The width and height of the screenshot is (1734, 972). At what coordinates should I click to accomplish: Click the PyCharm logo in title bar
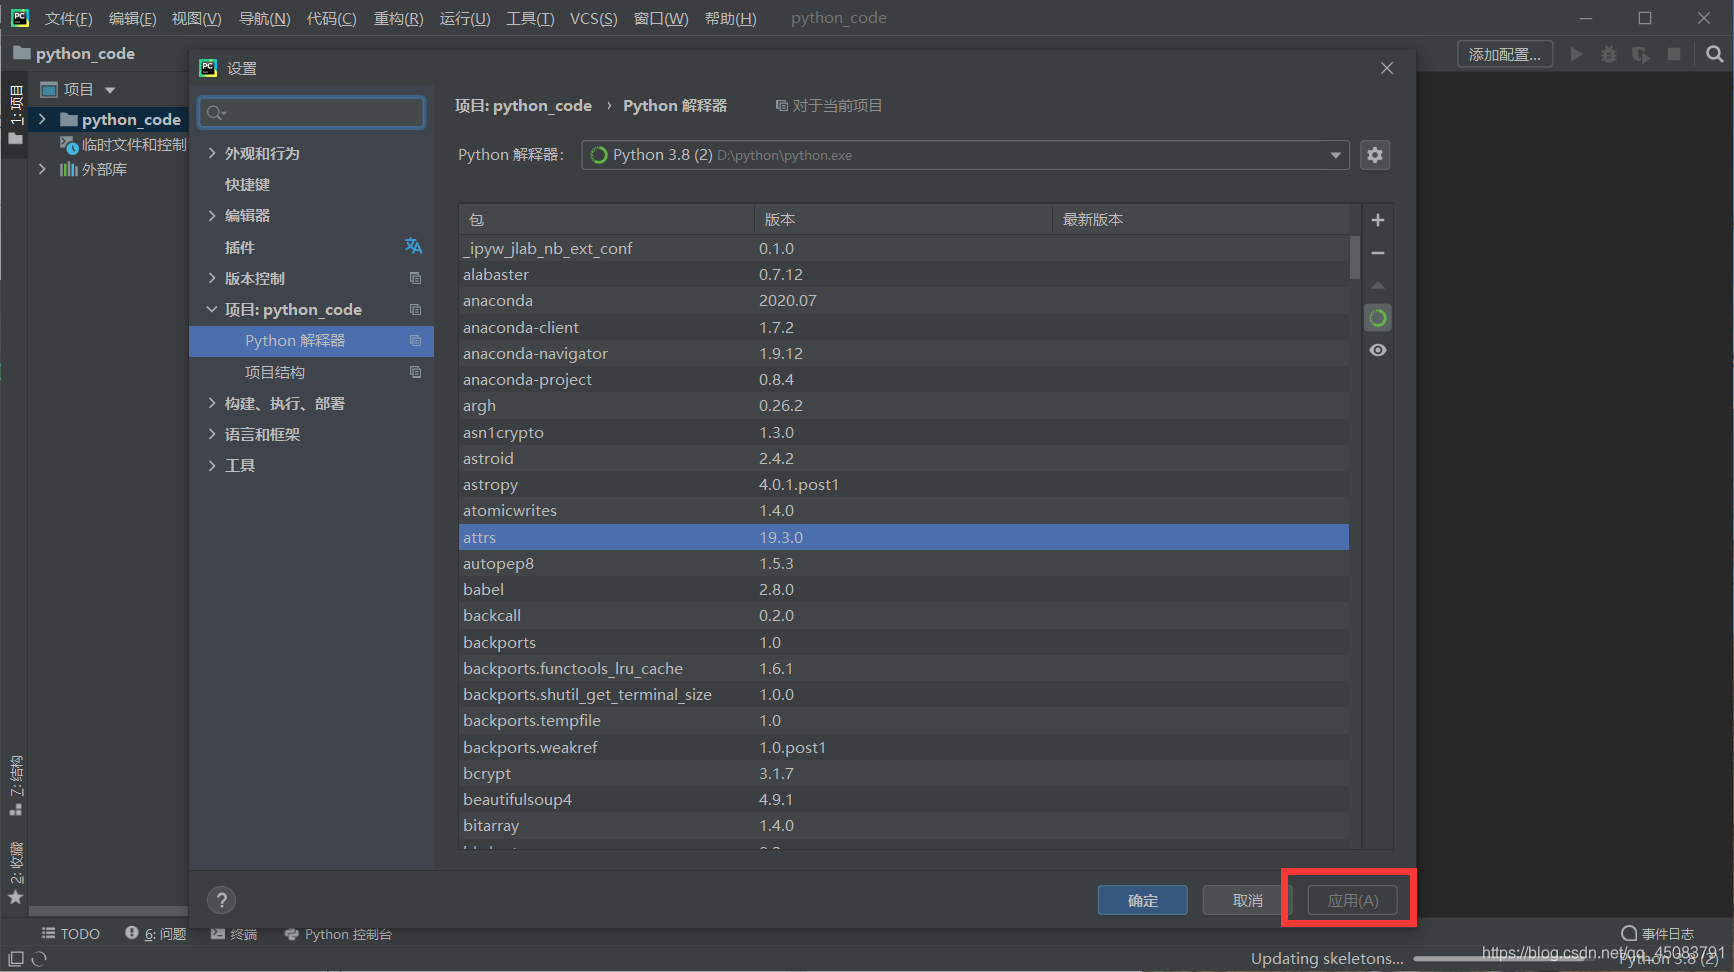tap(20, 18)
